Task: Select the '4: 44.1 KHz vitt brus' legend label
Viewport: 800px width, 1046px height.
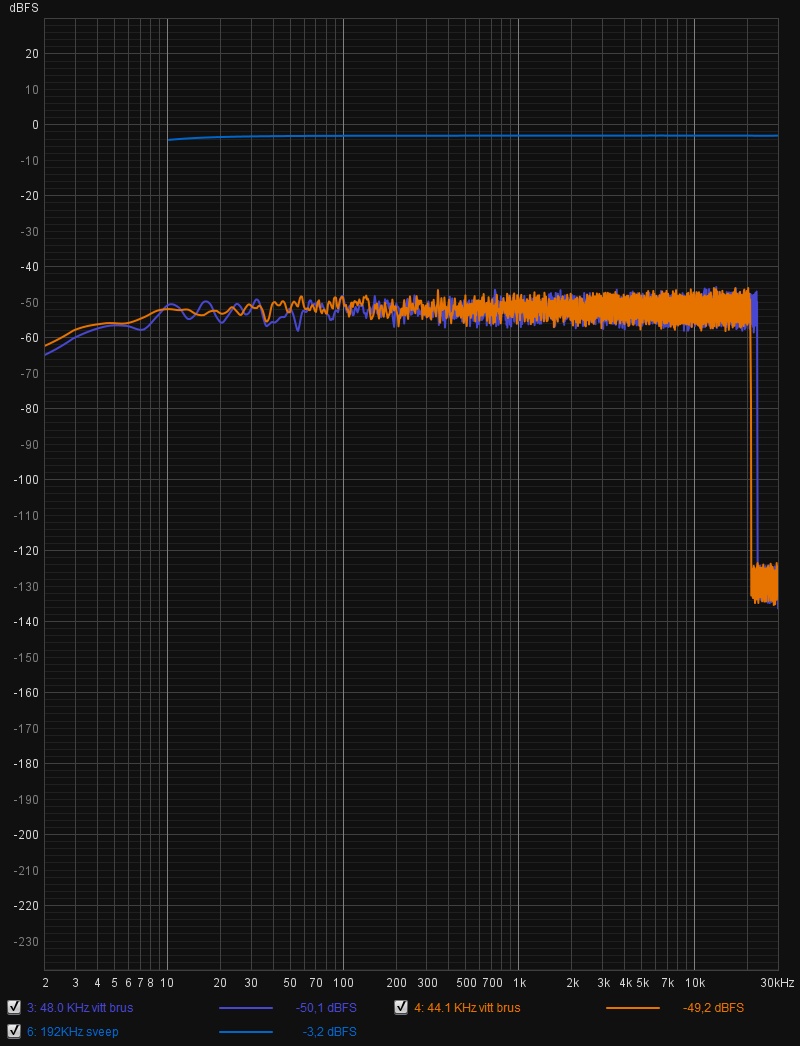Action: click(x=467, y=1008)
